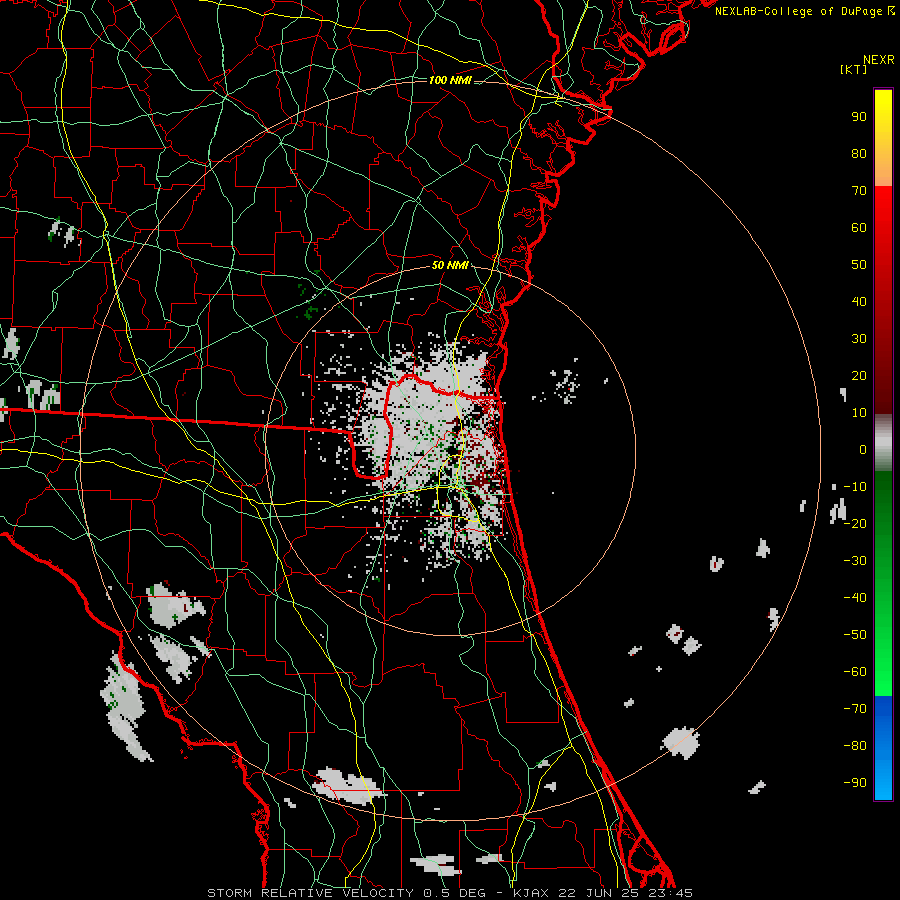Click the -50 knot scale value
Image resolution: width=900 pixels, height=900 pixels.
click(x=855, y=635)
